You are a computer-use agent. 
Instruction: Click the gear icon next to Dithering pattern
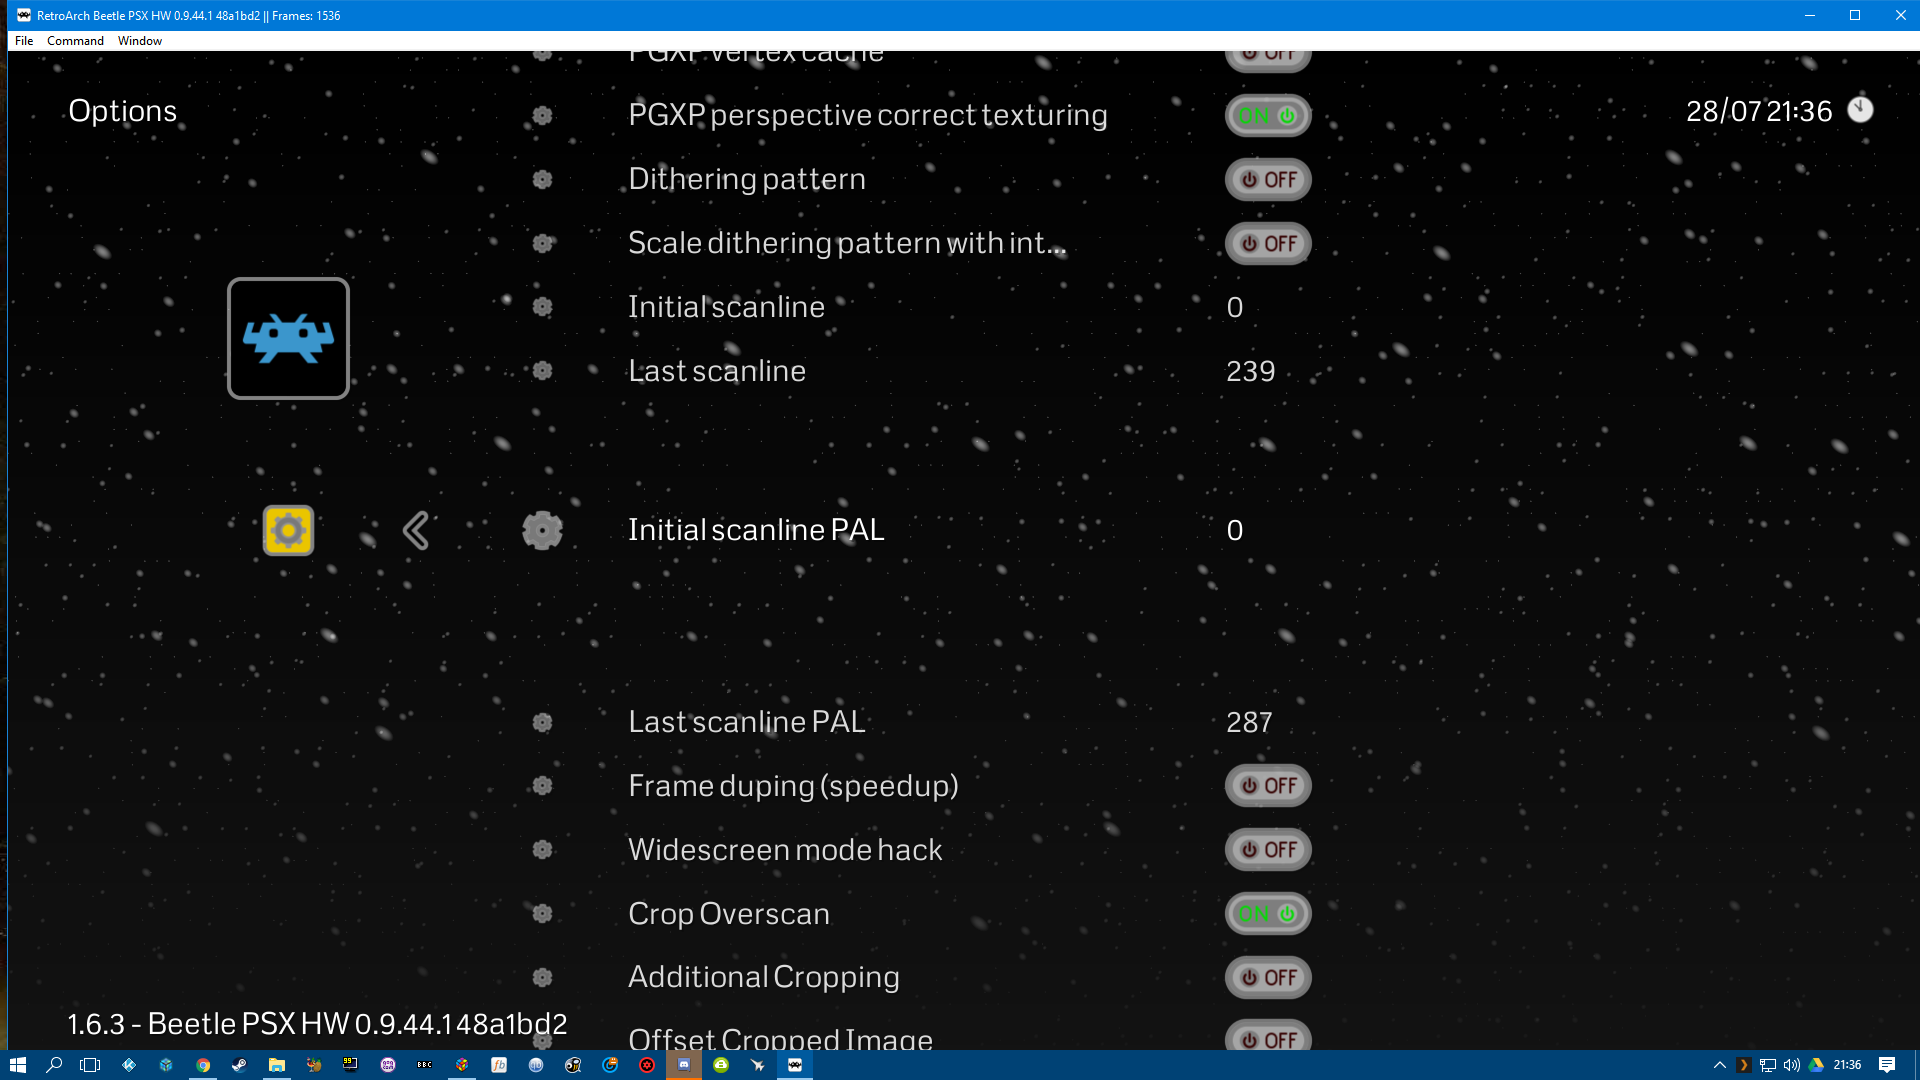click(x=542, y=180)
